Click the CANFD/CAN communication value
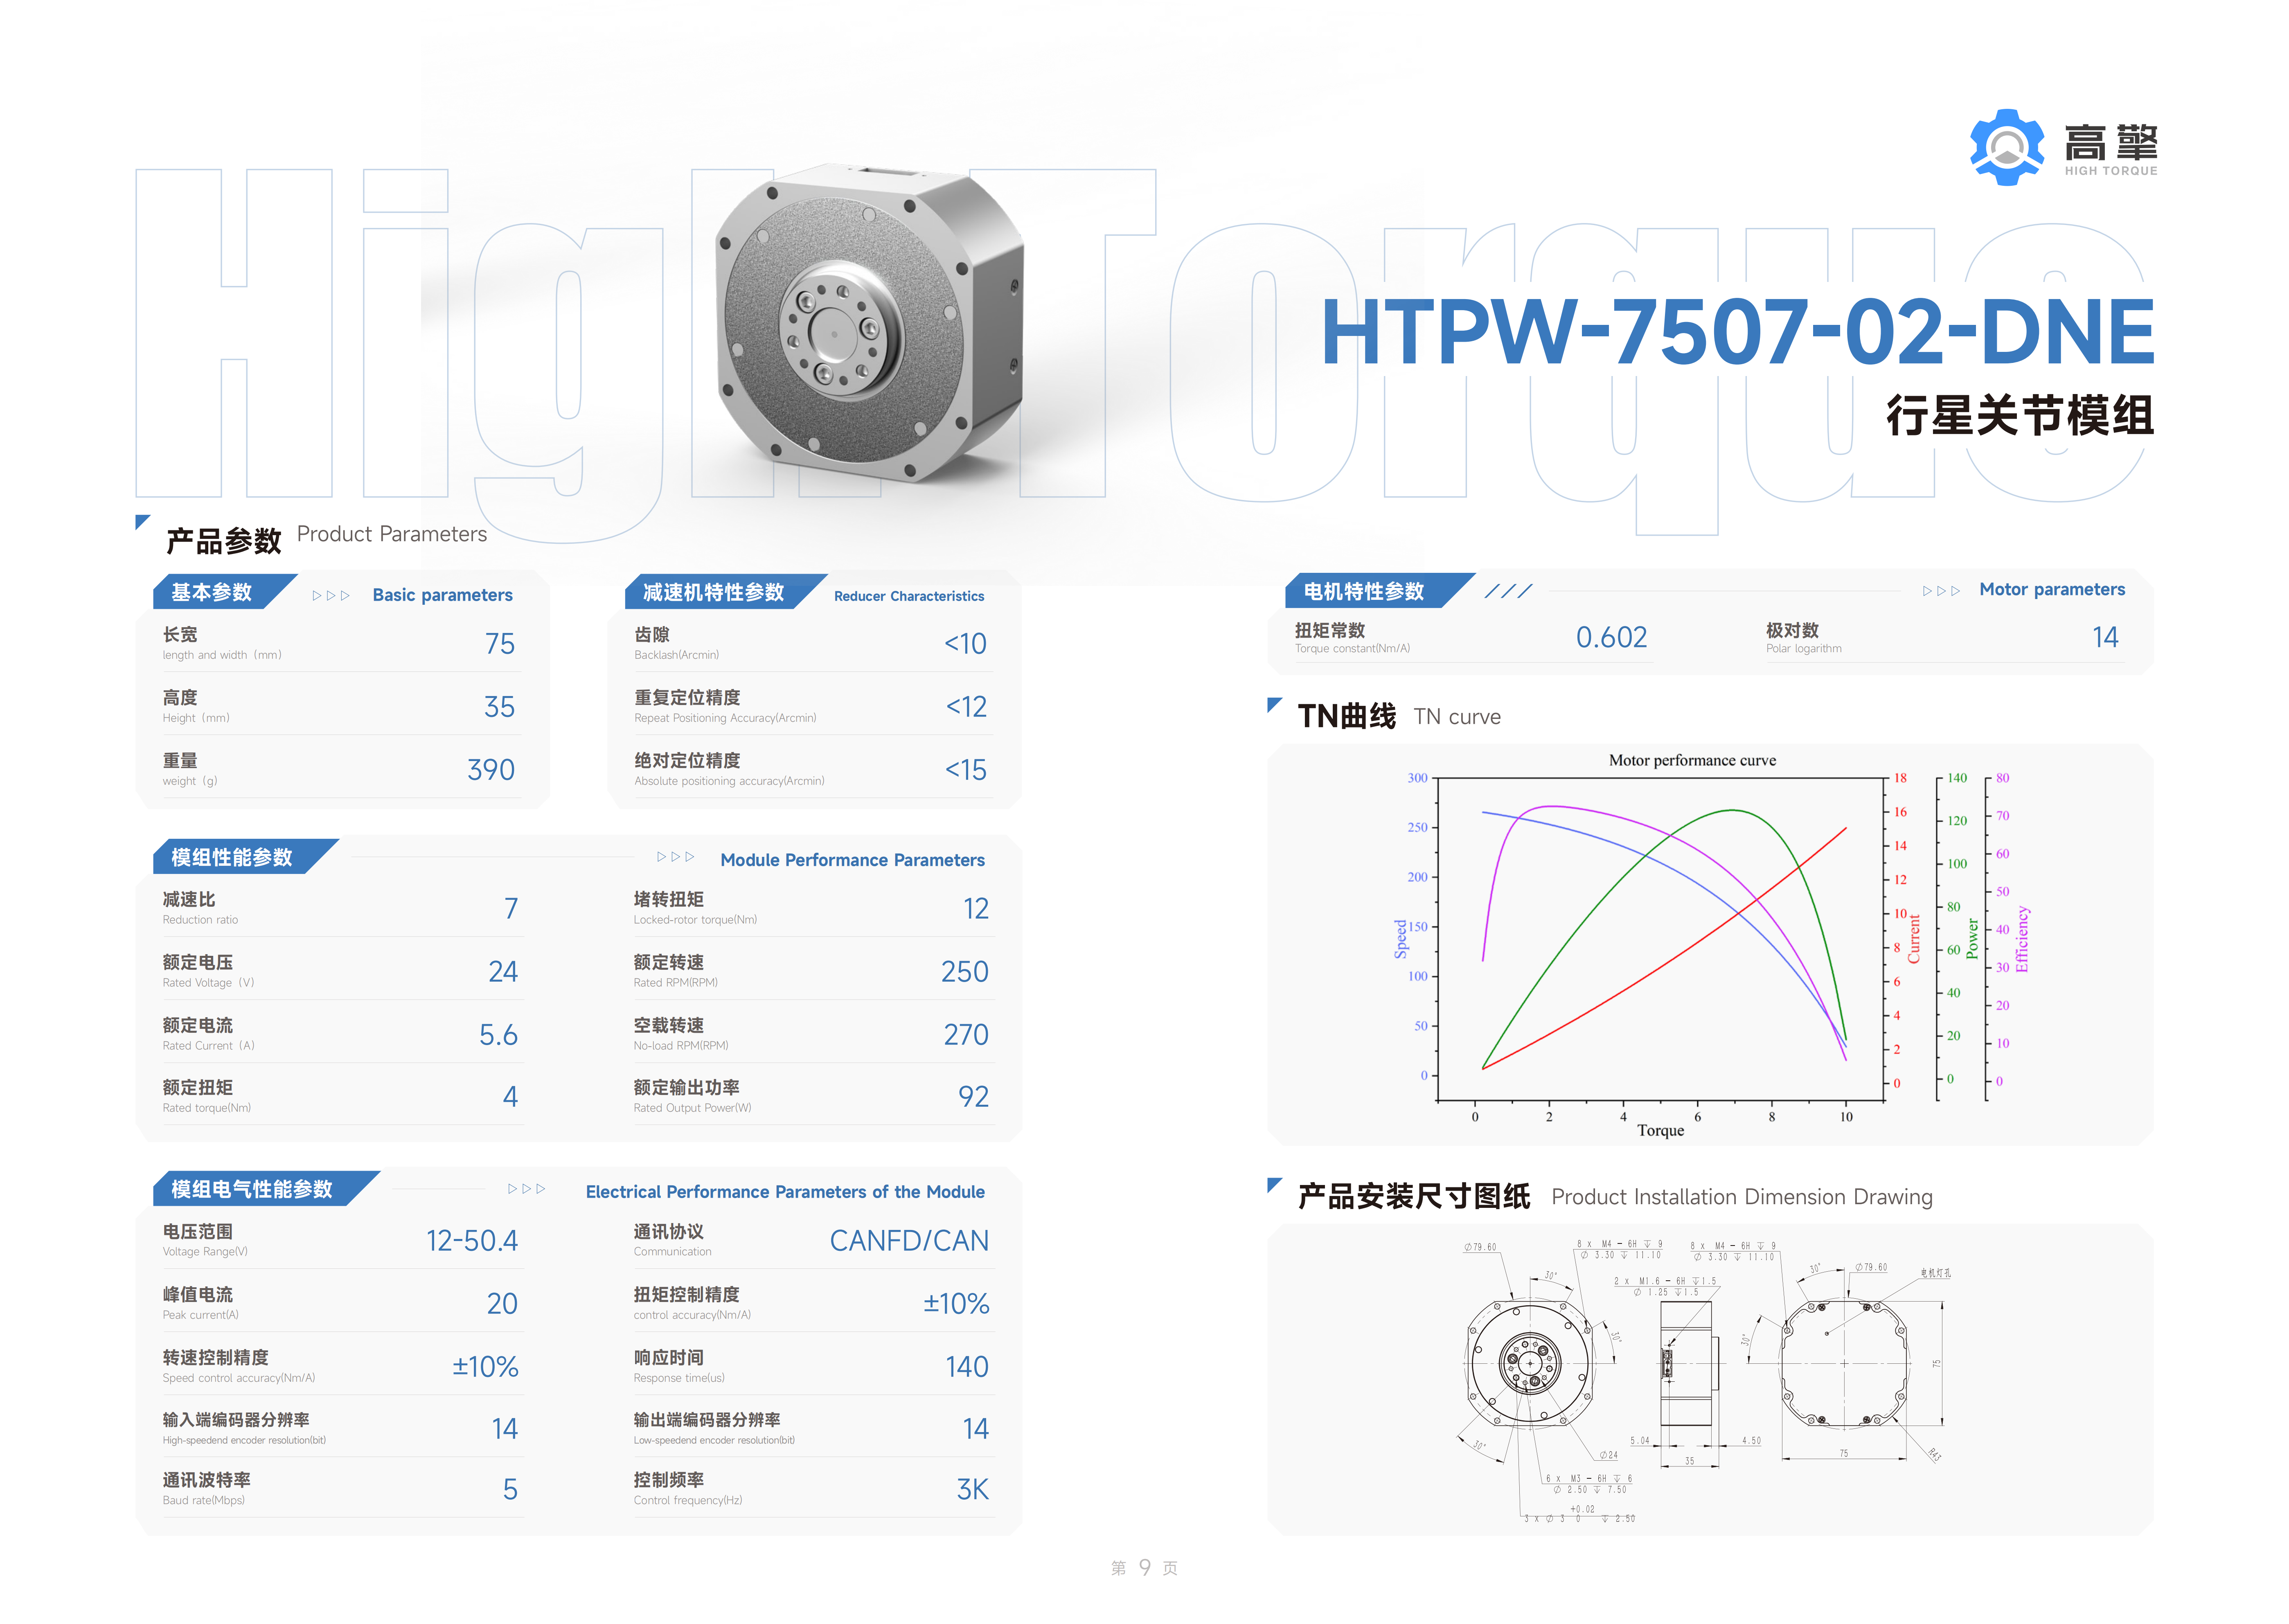This screenshot has width=2289, height=1624. (x=908, y=1241)
